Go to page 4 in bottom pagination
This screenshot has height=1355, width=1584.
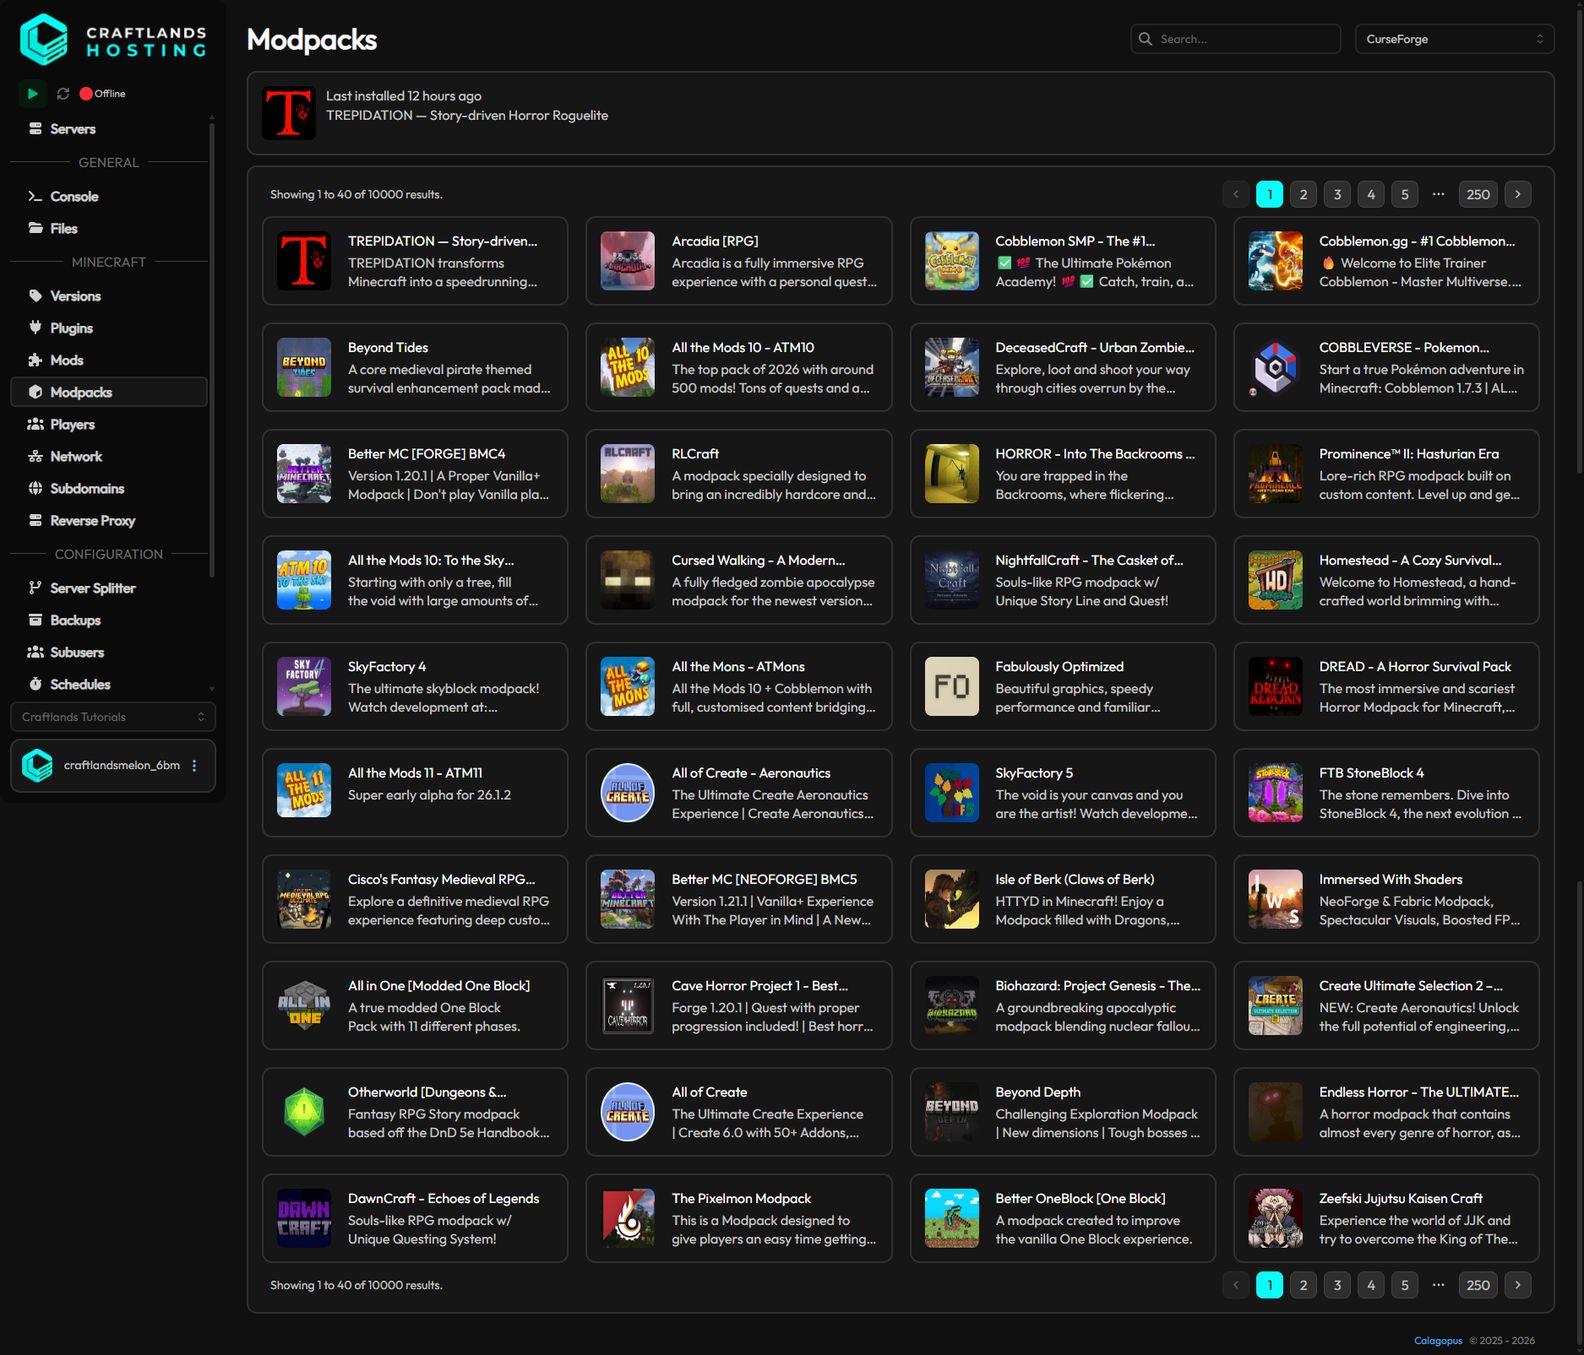click(1371, 1285)
